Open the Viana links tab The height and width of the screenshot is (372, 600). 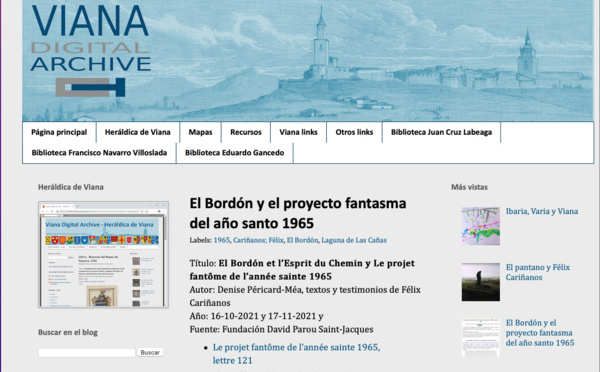click(x=298, y=132)
